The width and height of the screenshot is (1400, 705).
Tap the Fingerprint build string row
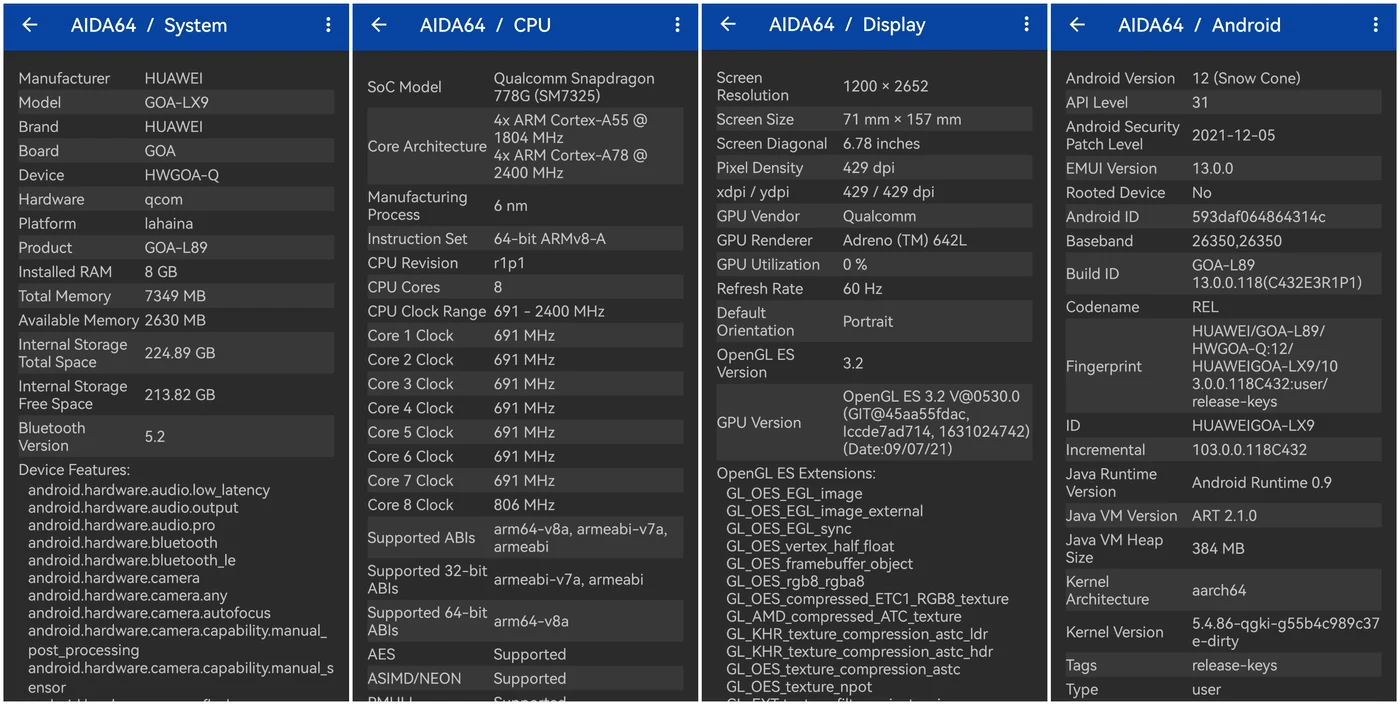(x=1222, y=366)
